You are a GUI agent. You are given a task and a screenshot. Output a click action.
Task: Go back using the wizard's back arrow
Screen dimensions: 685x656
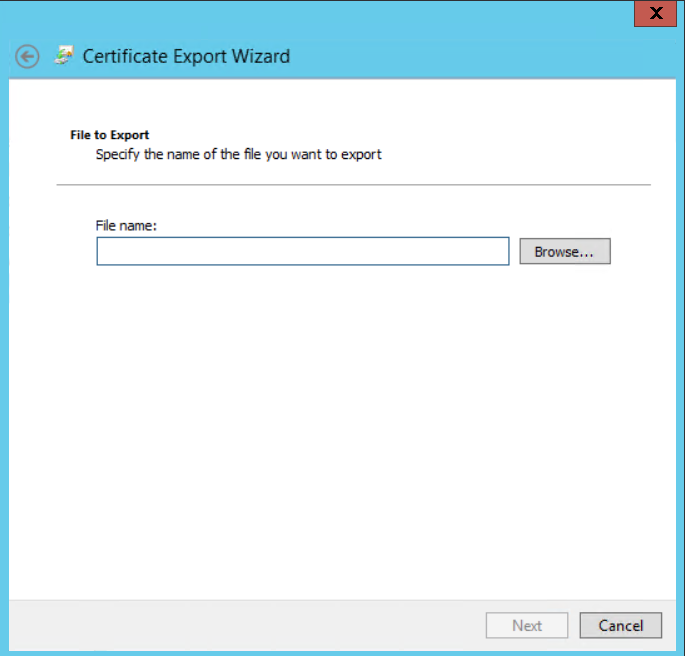pos(27,57)
